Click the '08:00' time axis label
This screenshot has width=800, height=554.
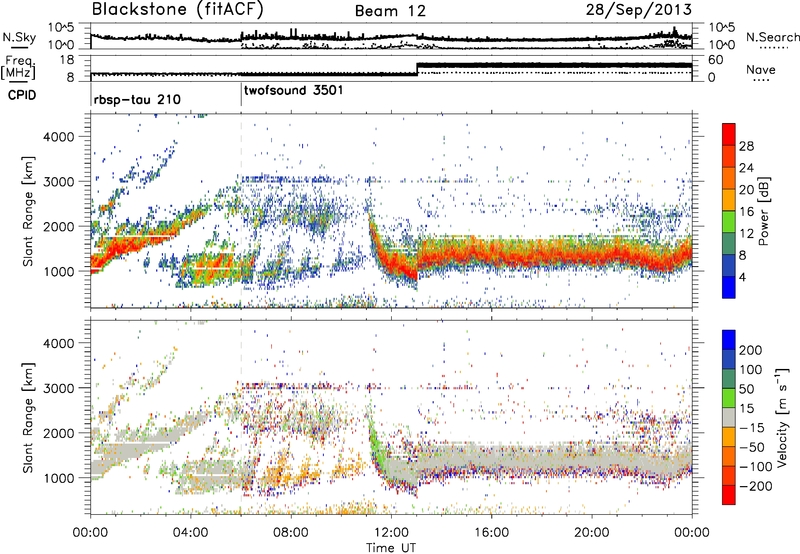tap(291, 533)
